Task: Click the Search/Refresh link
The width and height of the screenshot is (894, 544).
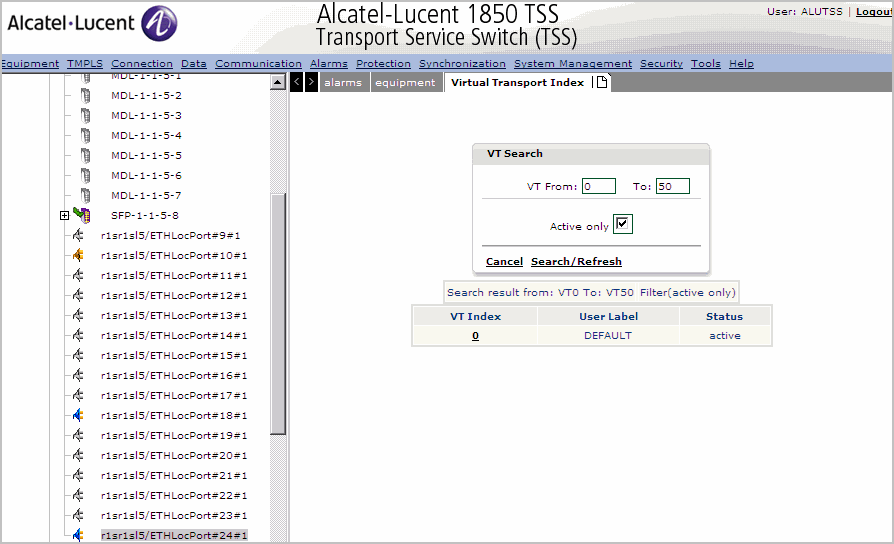Action: coord(576,261)
